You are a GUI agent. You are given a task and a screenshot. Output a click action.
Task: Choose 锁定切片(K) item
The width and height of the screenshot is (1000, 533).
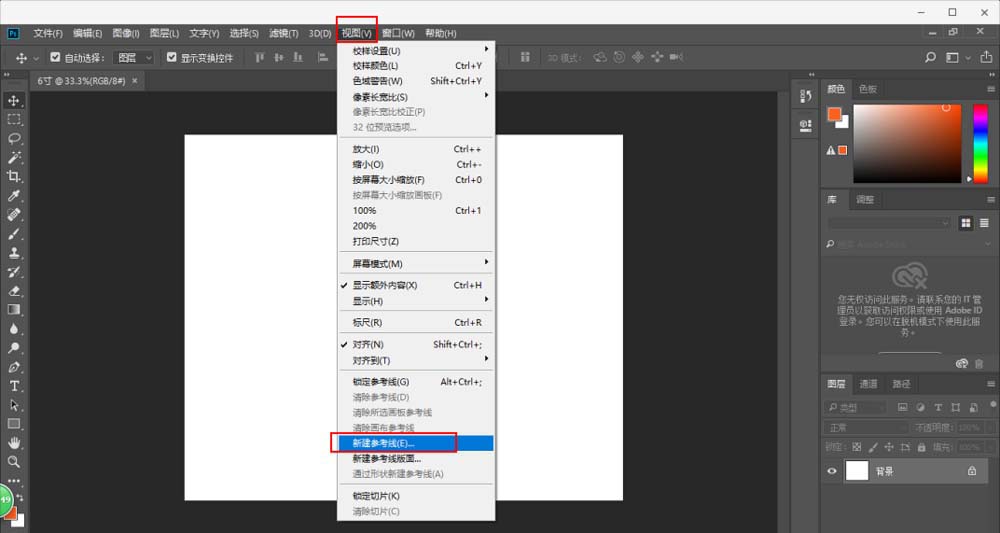(x=416, y=496)
